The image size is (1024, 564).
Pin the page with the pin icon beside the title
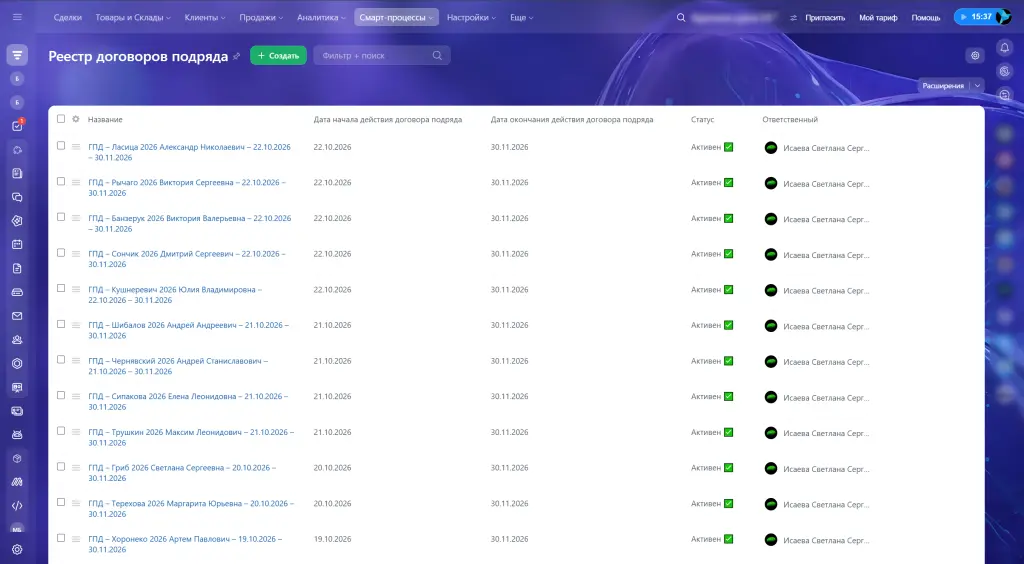[236, 56]
